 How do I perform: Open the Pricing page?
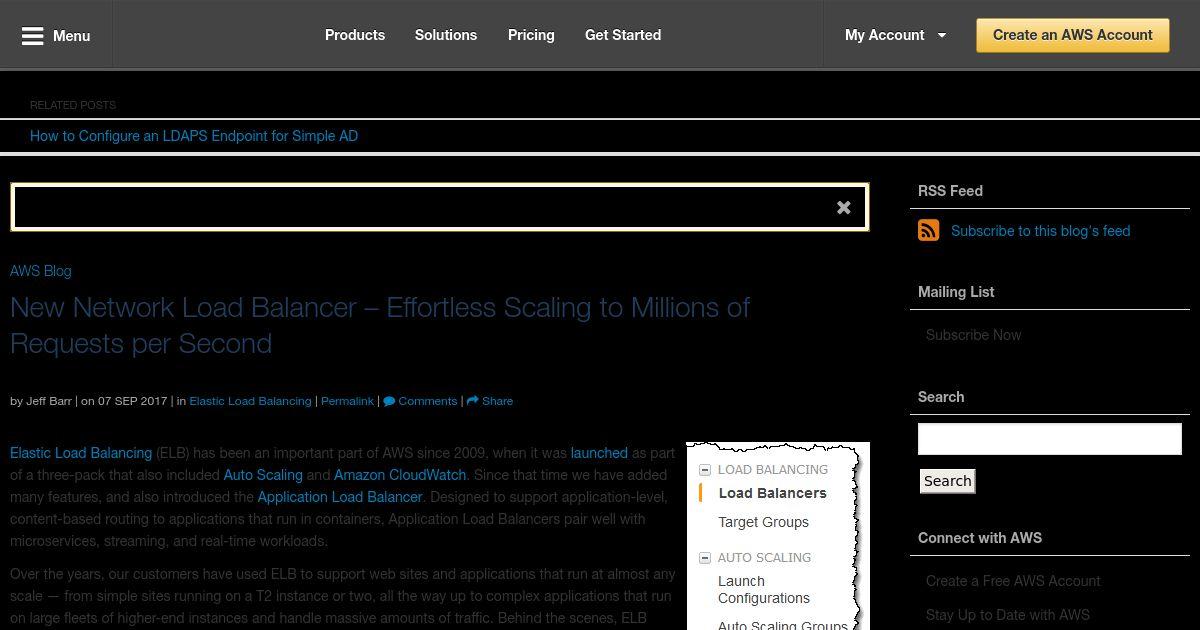(x=531, y=35)
